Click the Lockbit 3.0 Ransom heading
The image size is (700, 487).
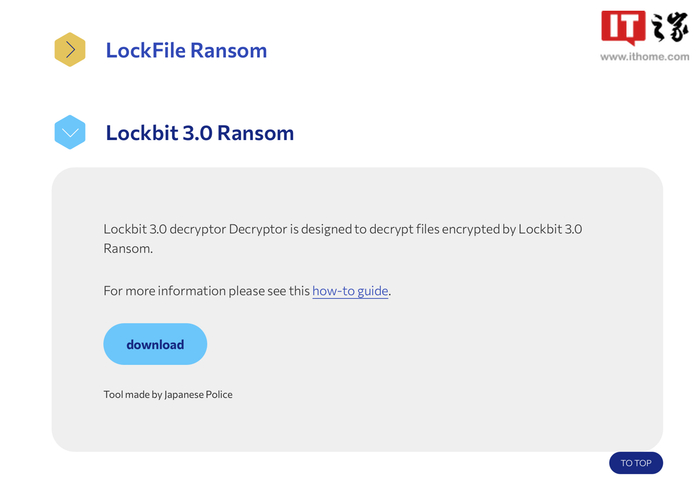[199, 132]
